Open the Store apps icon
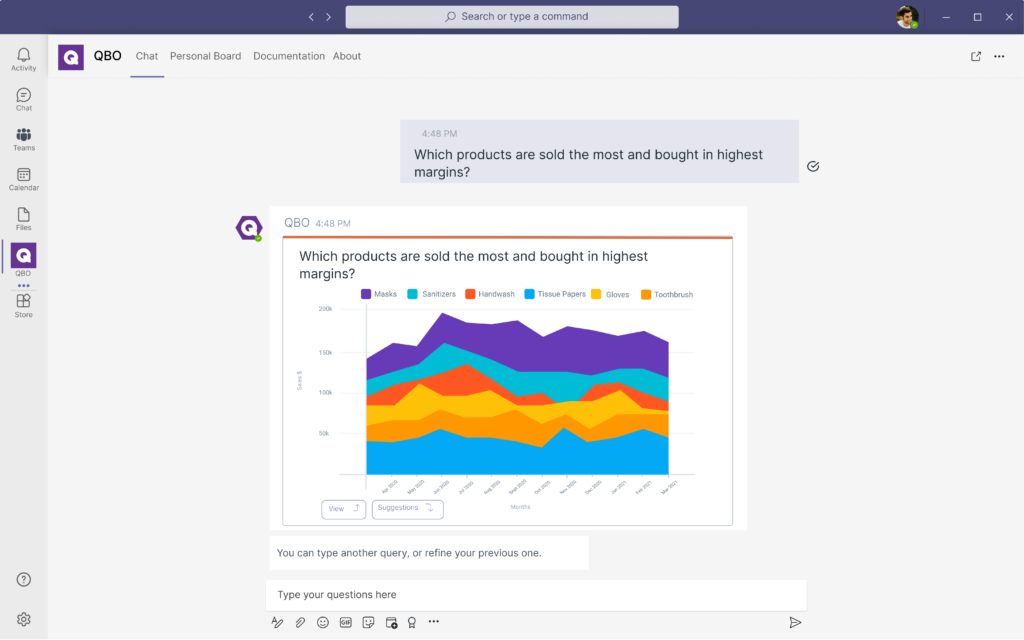The width and height of the screenshot is (1024, 640). point(23,305)
